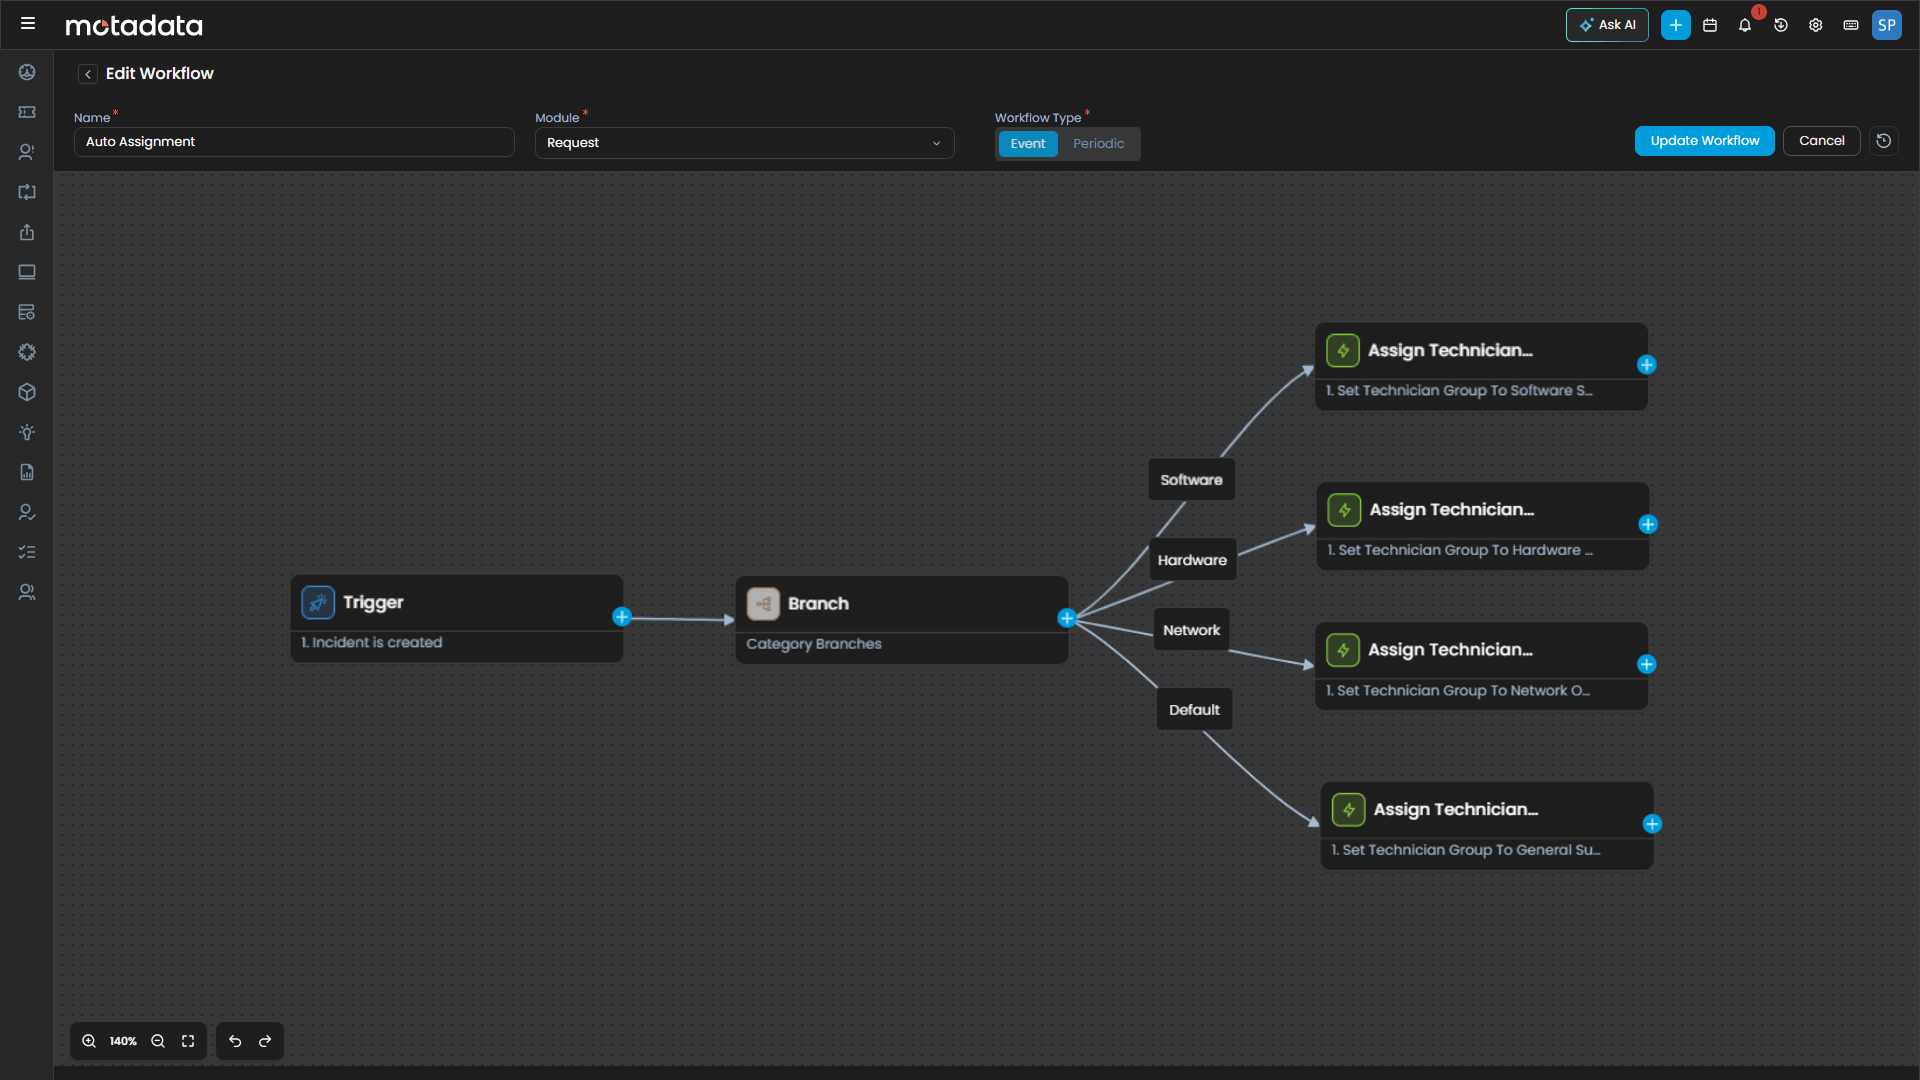
Task: Open the calendar from the top bar
Action: coord(1709,25)
